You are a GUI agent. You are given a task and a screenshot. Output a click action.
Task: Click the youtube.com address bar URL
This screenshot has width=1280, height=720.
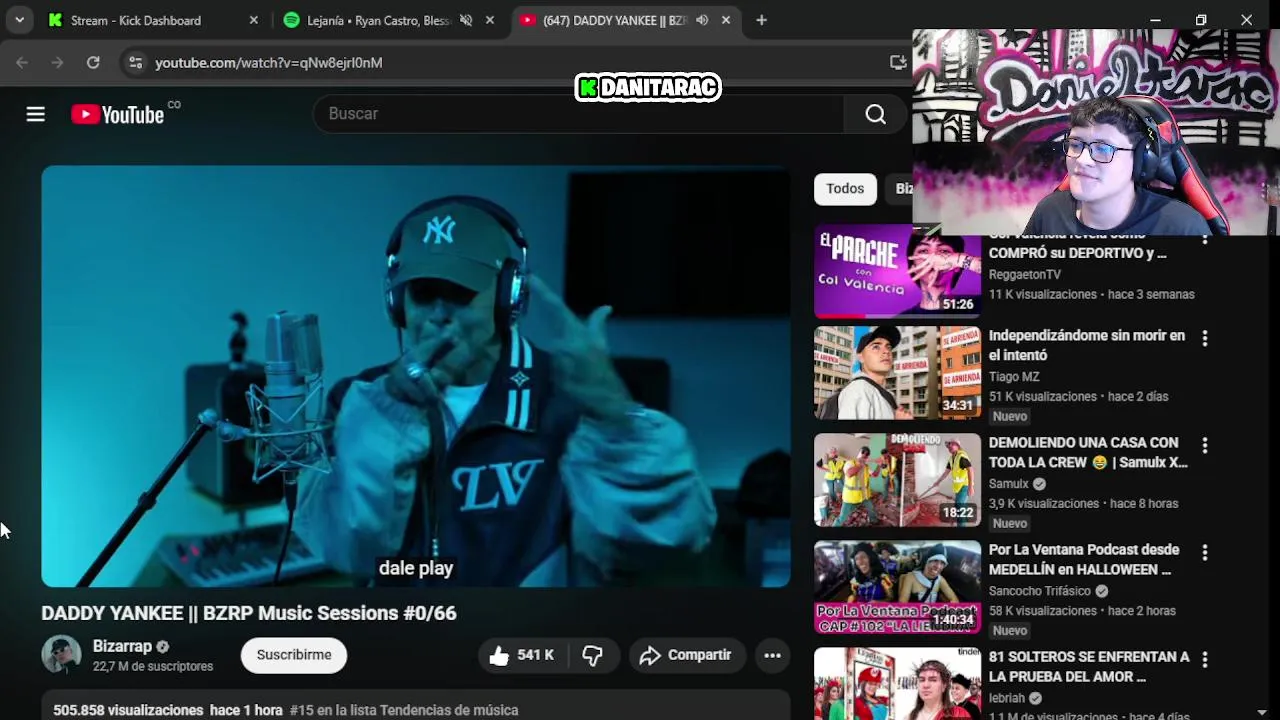pos(268,62)
